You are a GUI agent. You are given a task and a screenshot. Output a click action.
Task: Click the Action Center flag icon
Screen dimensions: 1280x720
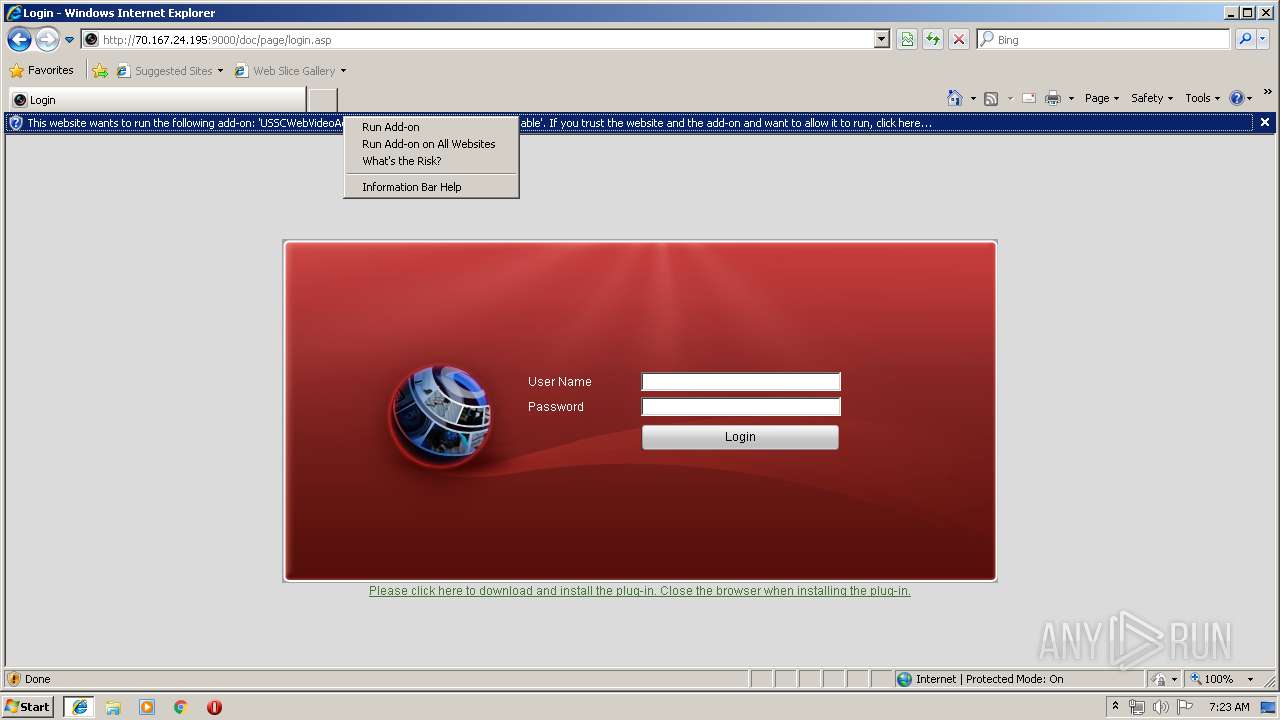1185,707
